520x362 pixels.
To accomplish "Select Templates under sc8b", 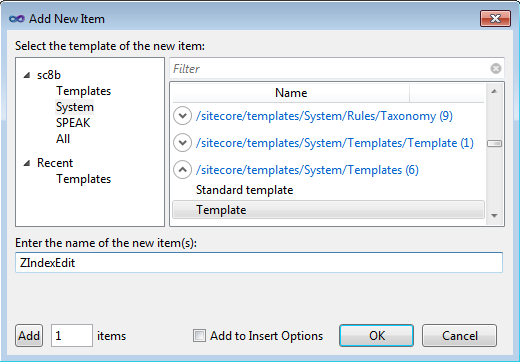I will tap(83, 91).
